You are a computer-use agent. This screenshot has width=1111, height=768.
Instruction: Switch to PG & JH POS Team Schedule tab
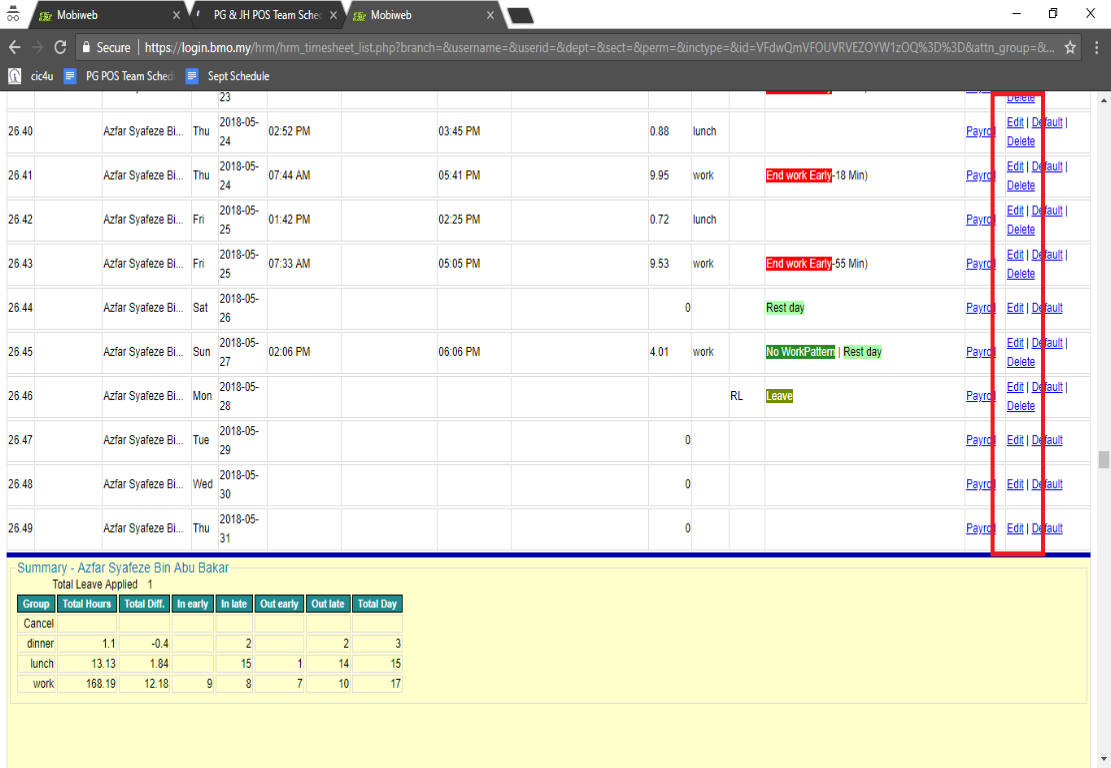coord(266,15)
